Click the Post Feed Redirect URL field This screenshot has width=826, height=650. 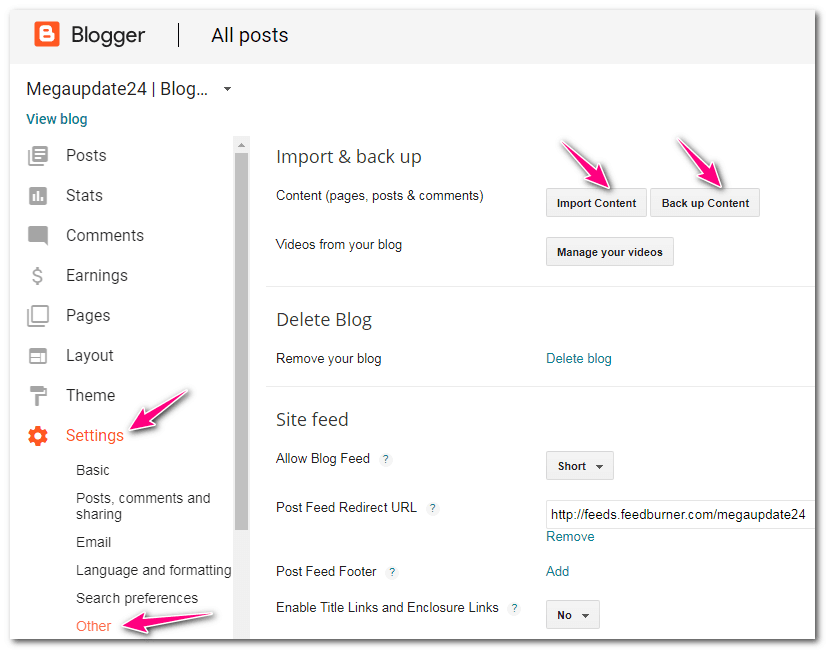click(x=680, y=514)
